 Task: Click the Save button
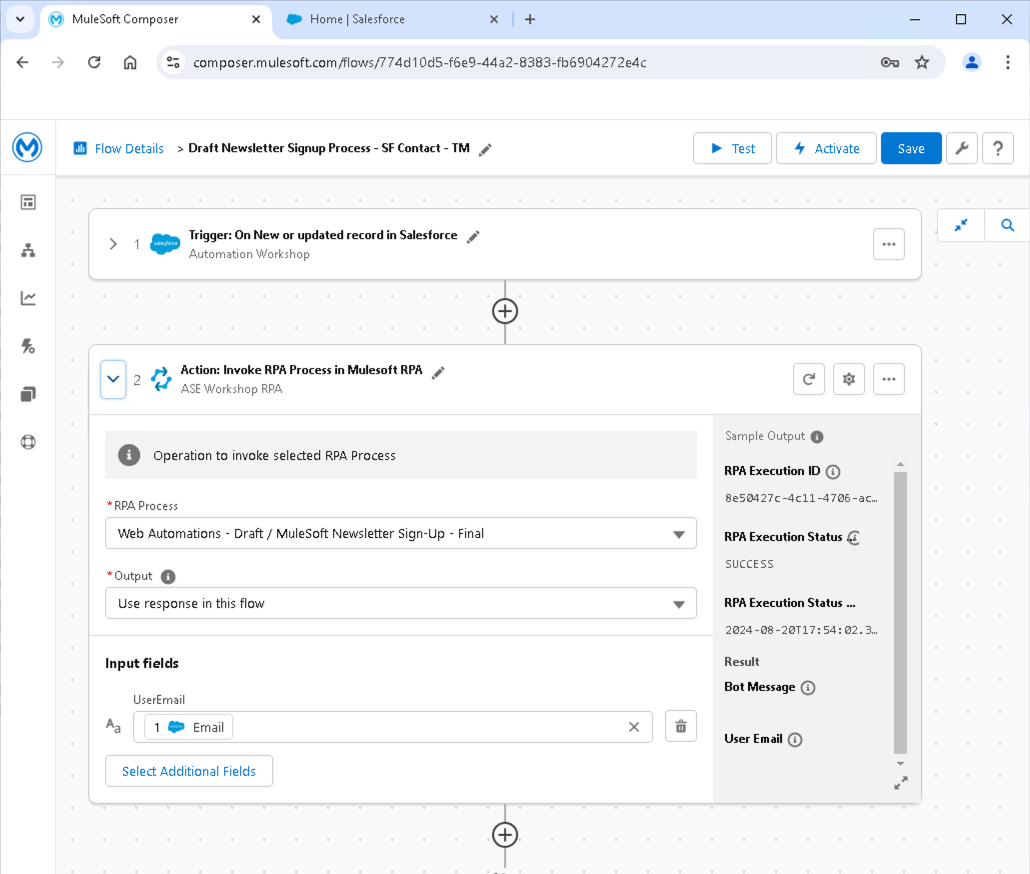[x=910, y=148]
